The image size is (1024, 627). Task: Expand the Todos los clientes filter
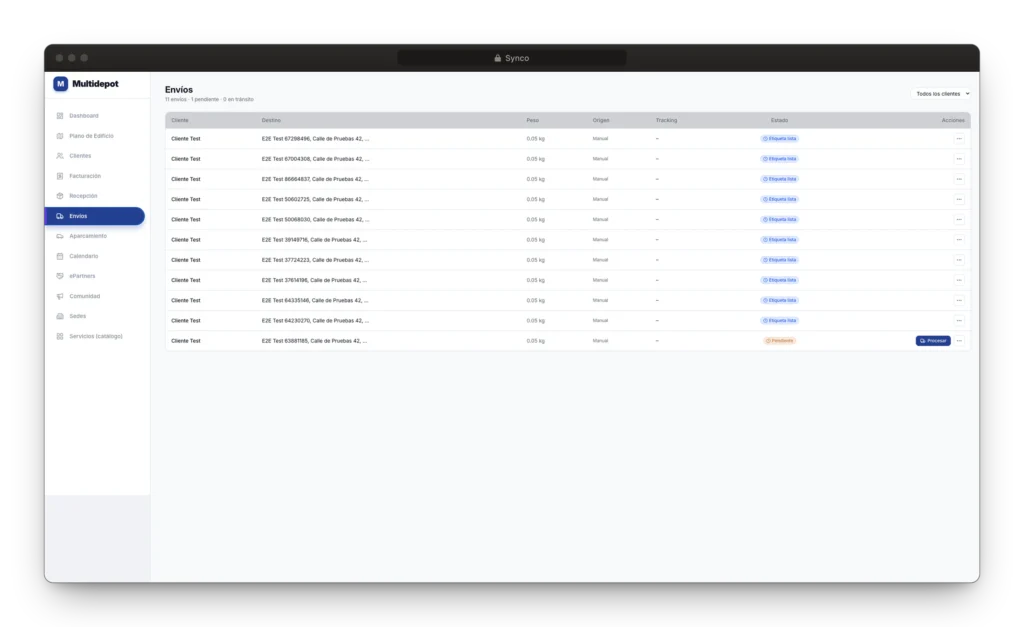(x=942, y=94)
